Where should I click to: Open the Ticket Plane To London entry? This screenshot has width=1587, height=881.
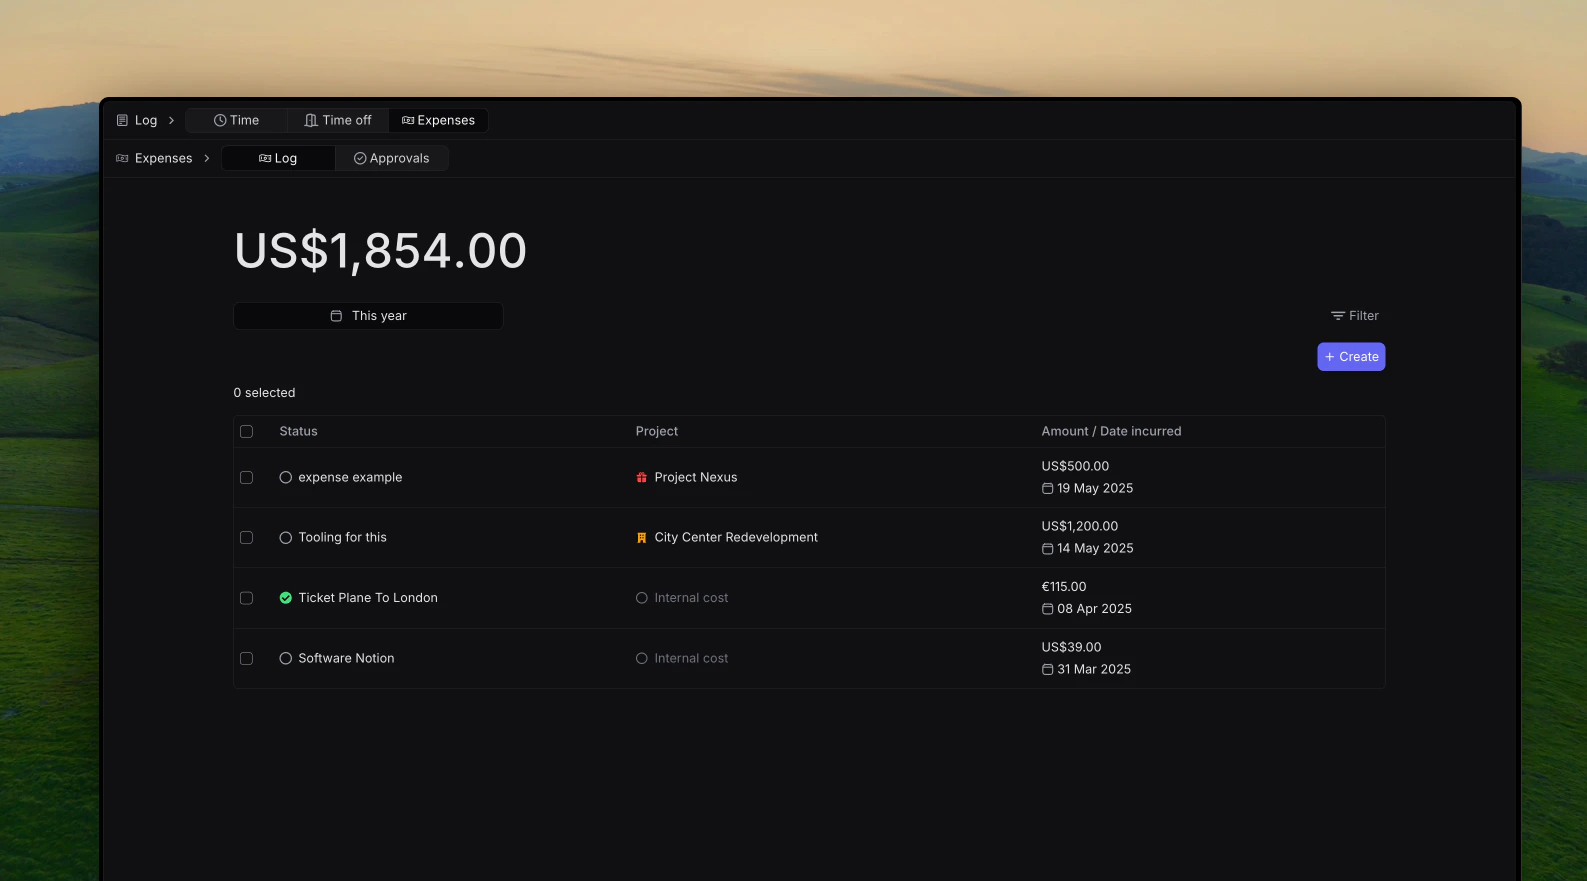click(368, 598)
